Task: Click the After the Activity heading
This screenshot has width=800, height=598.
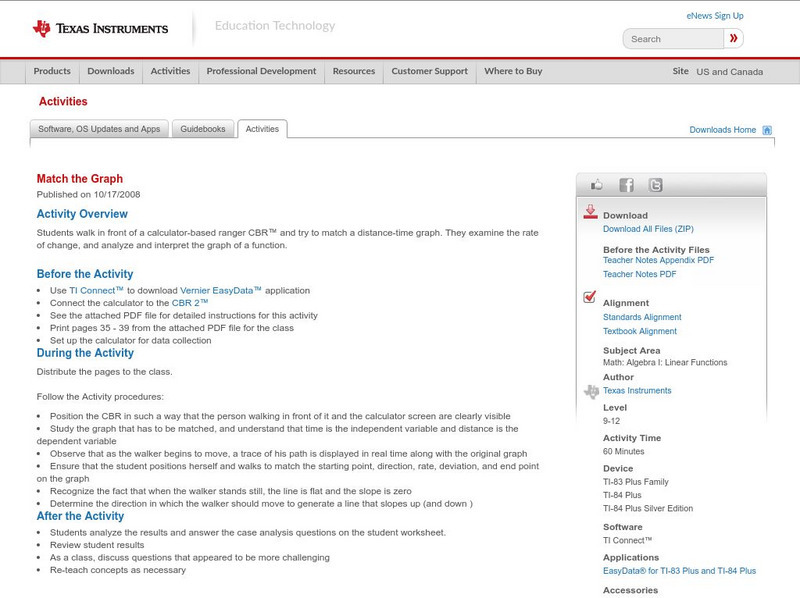Action: 80,516
